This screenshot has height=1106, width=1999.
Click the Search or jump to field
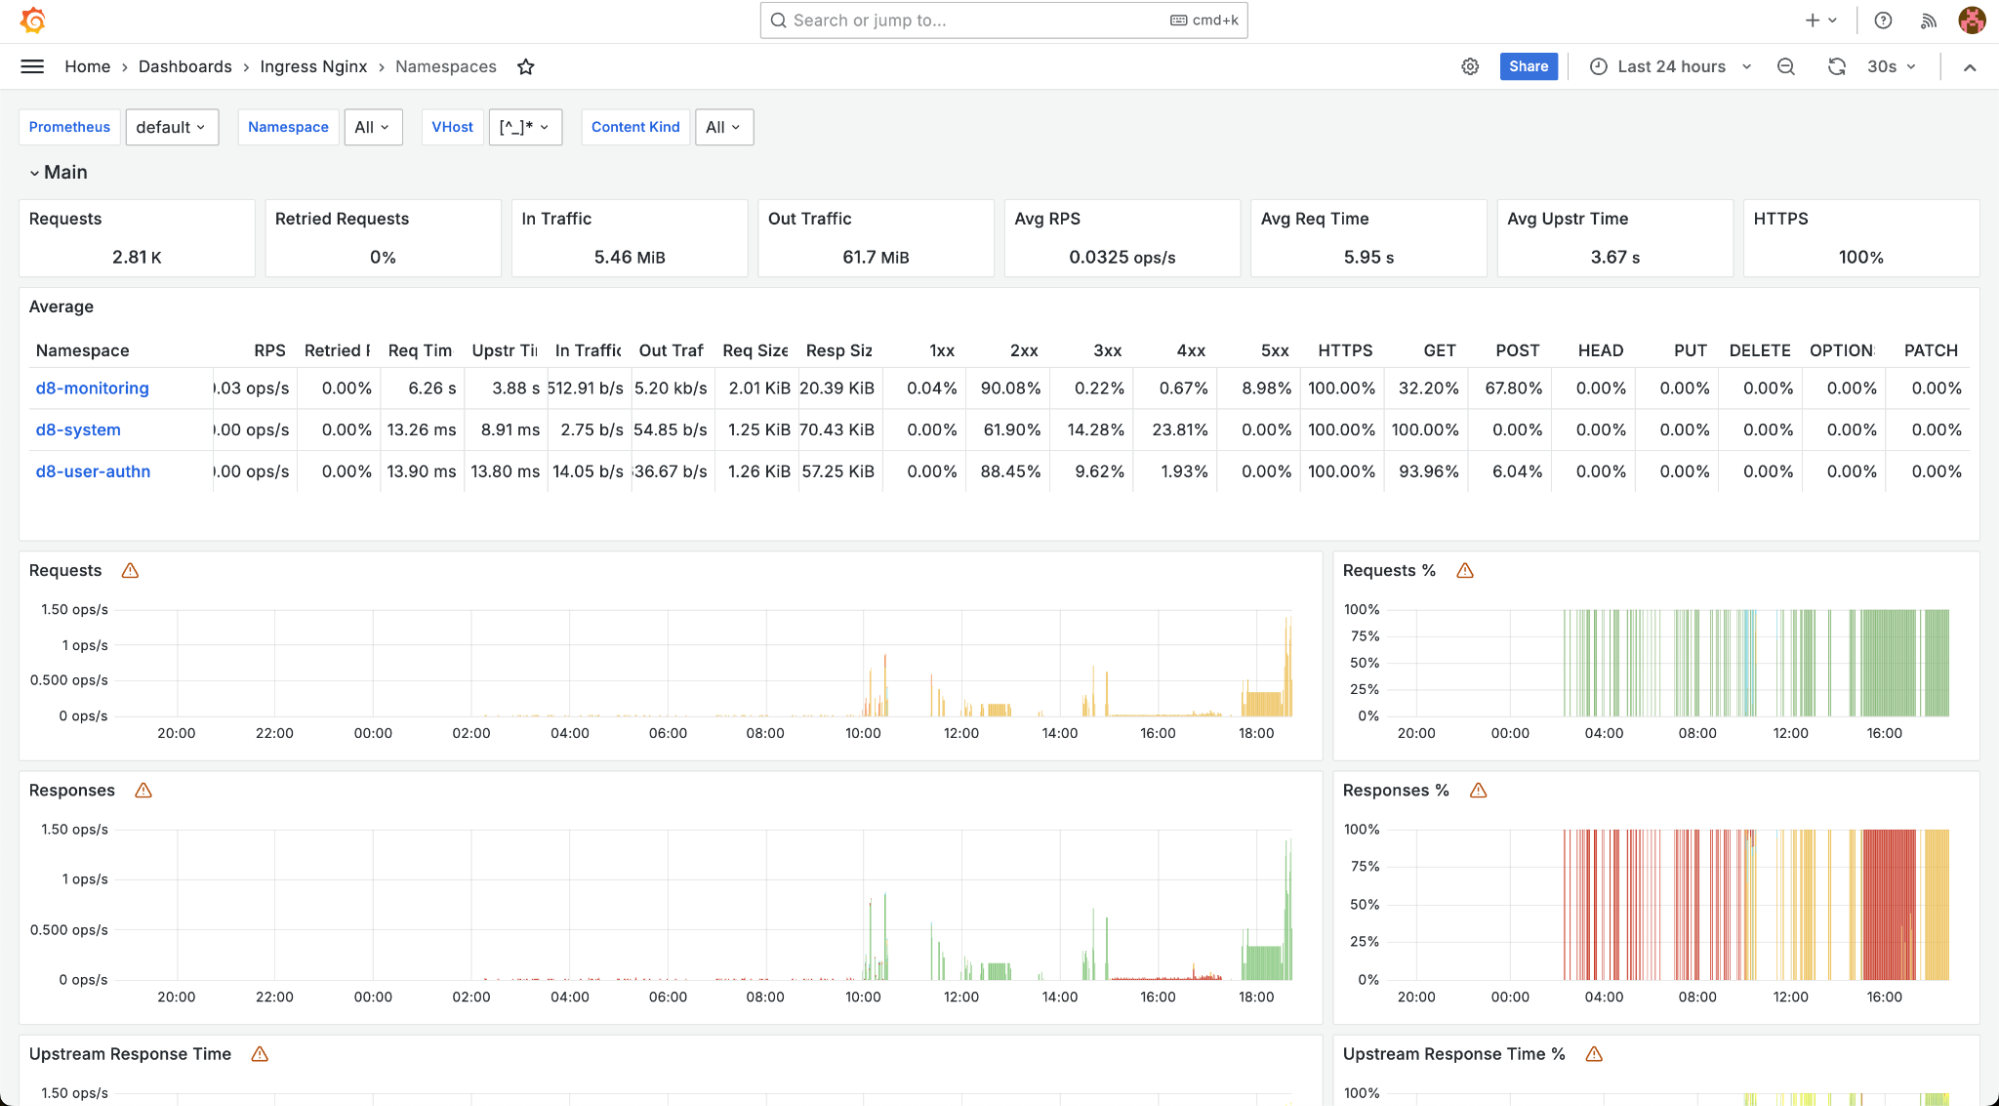point(1003,20)
